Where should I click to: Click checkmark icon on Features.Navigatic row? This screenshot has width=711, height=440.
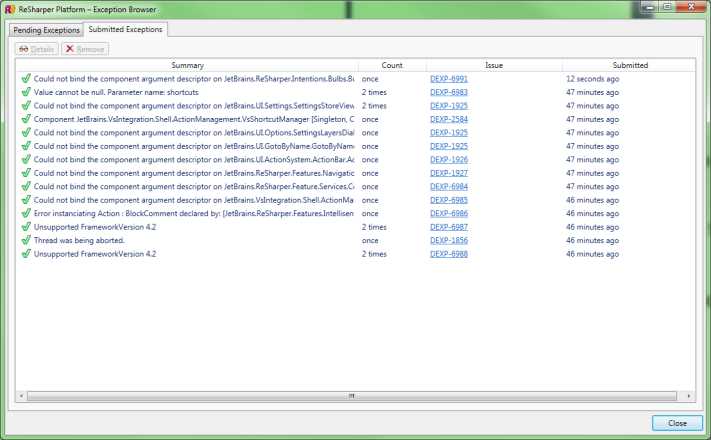point(26,172)
